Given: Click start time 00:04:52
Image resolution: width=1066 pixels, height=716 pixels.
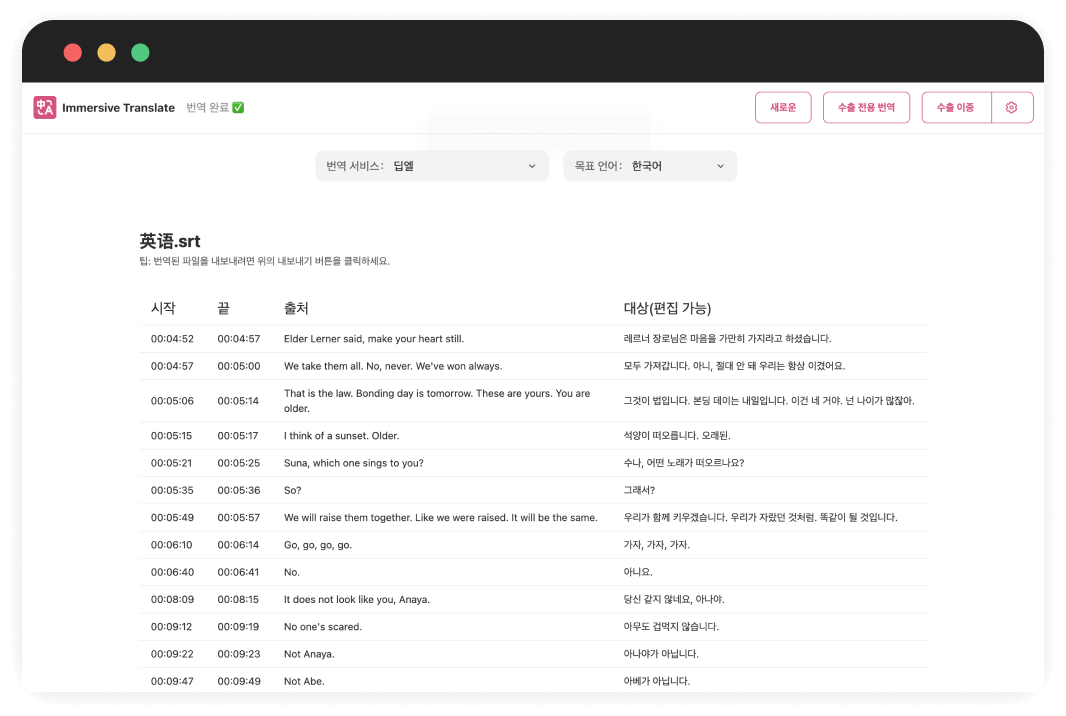Looking at the screenshot, I should [x=172, y=339].
